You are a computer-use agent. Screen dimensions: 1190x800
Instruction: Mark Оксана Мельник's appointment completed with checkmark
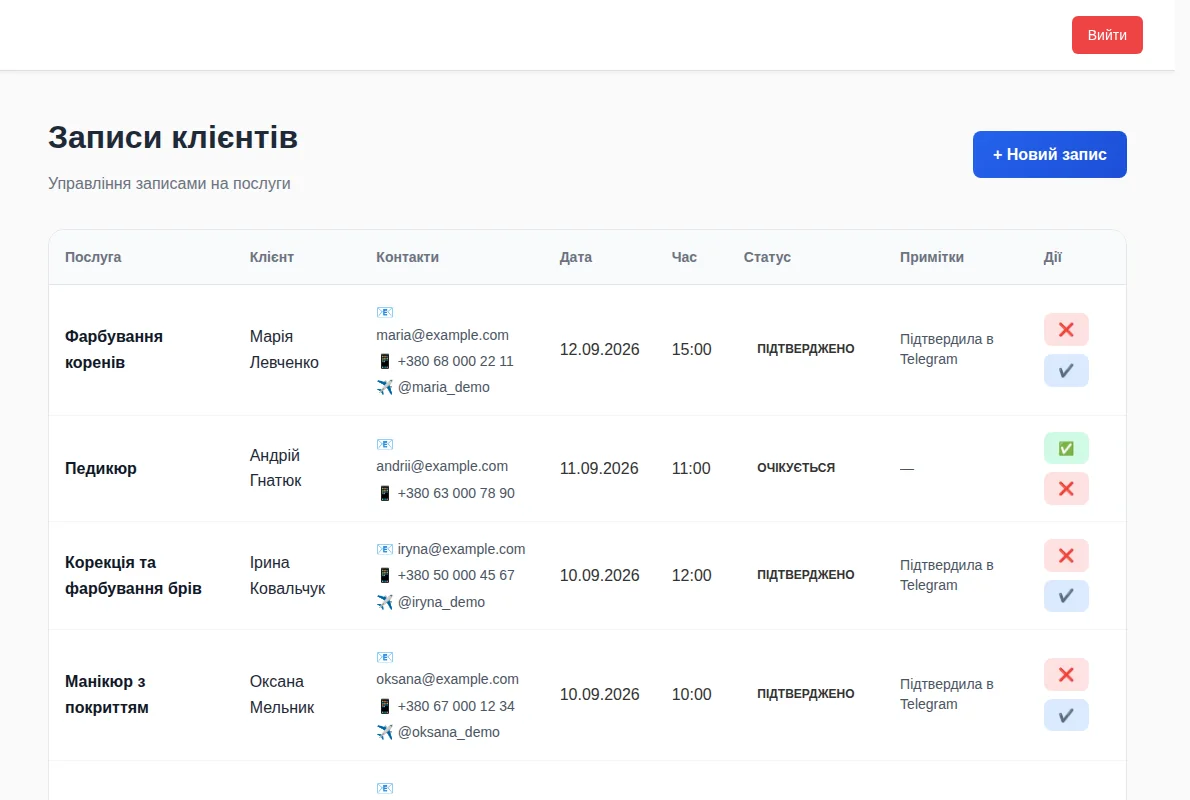click(1066, 715)
